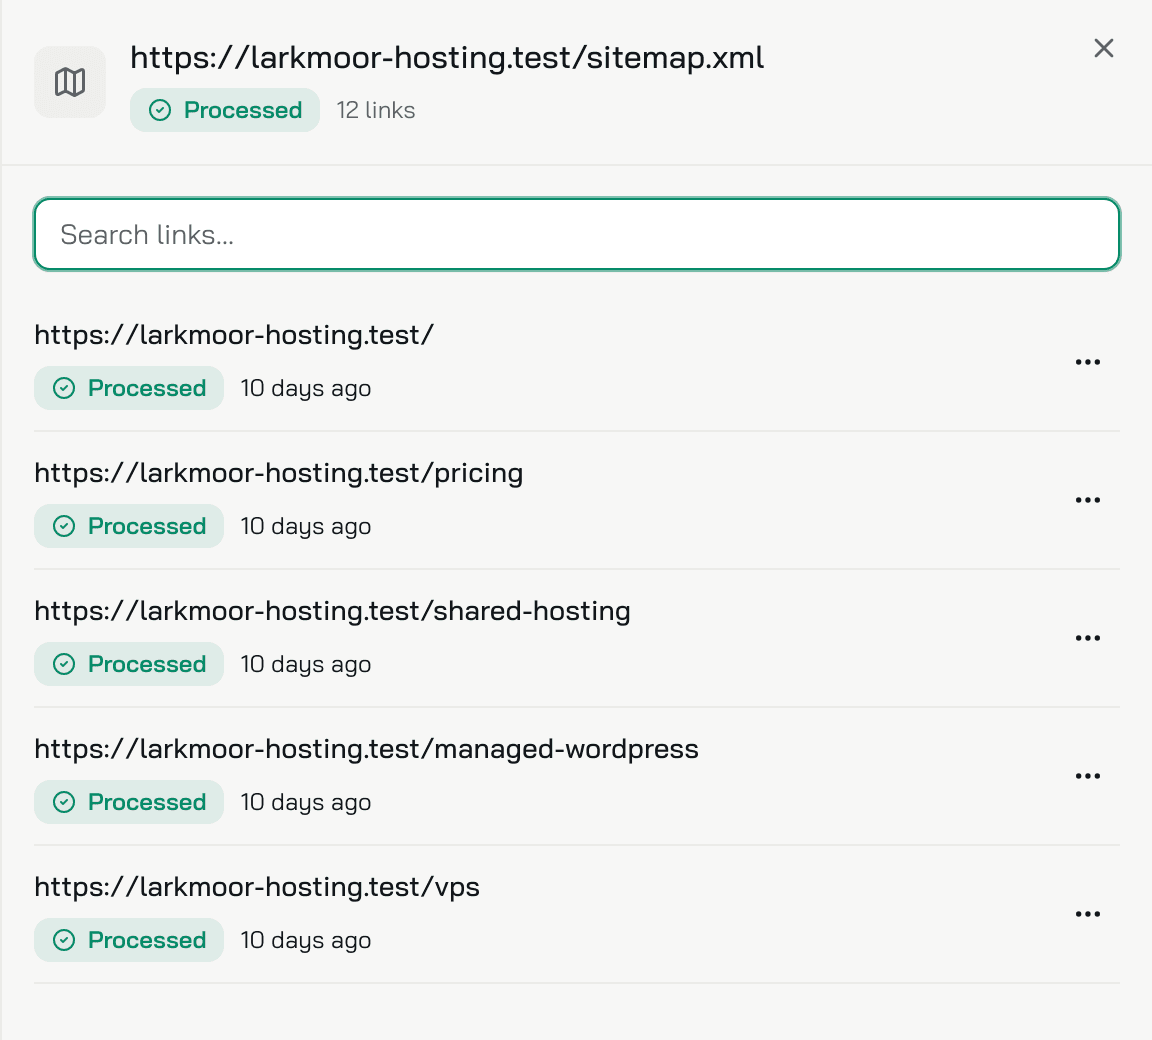Click Processed badge under vps URL

point(129,940)
